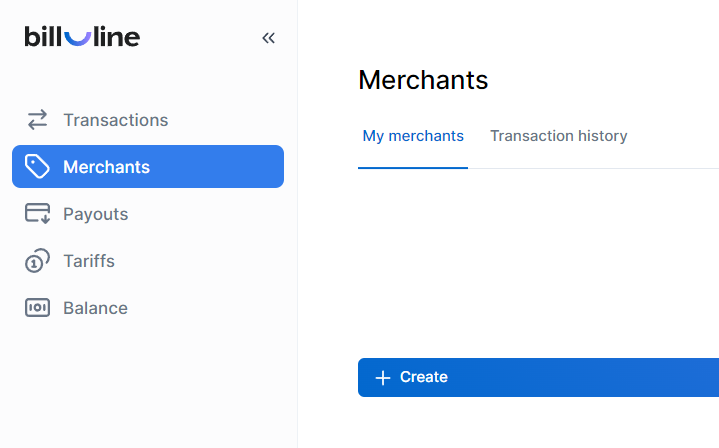Go to the Payouts menu label

tap(95, 214)
